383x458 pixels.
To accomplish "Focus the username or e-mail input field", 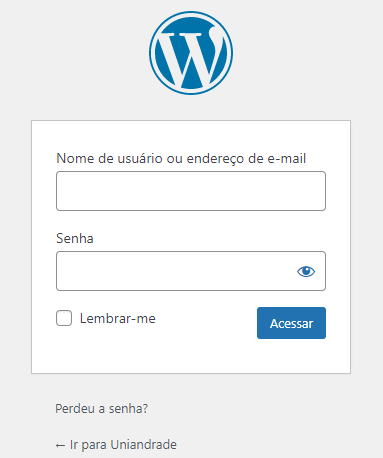I will click(x=191, y=191).
